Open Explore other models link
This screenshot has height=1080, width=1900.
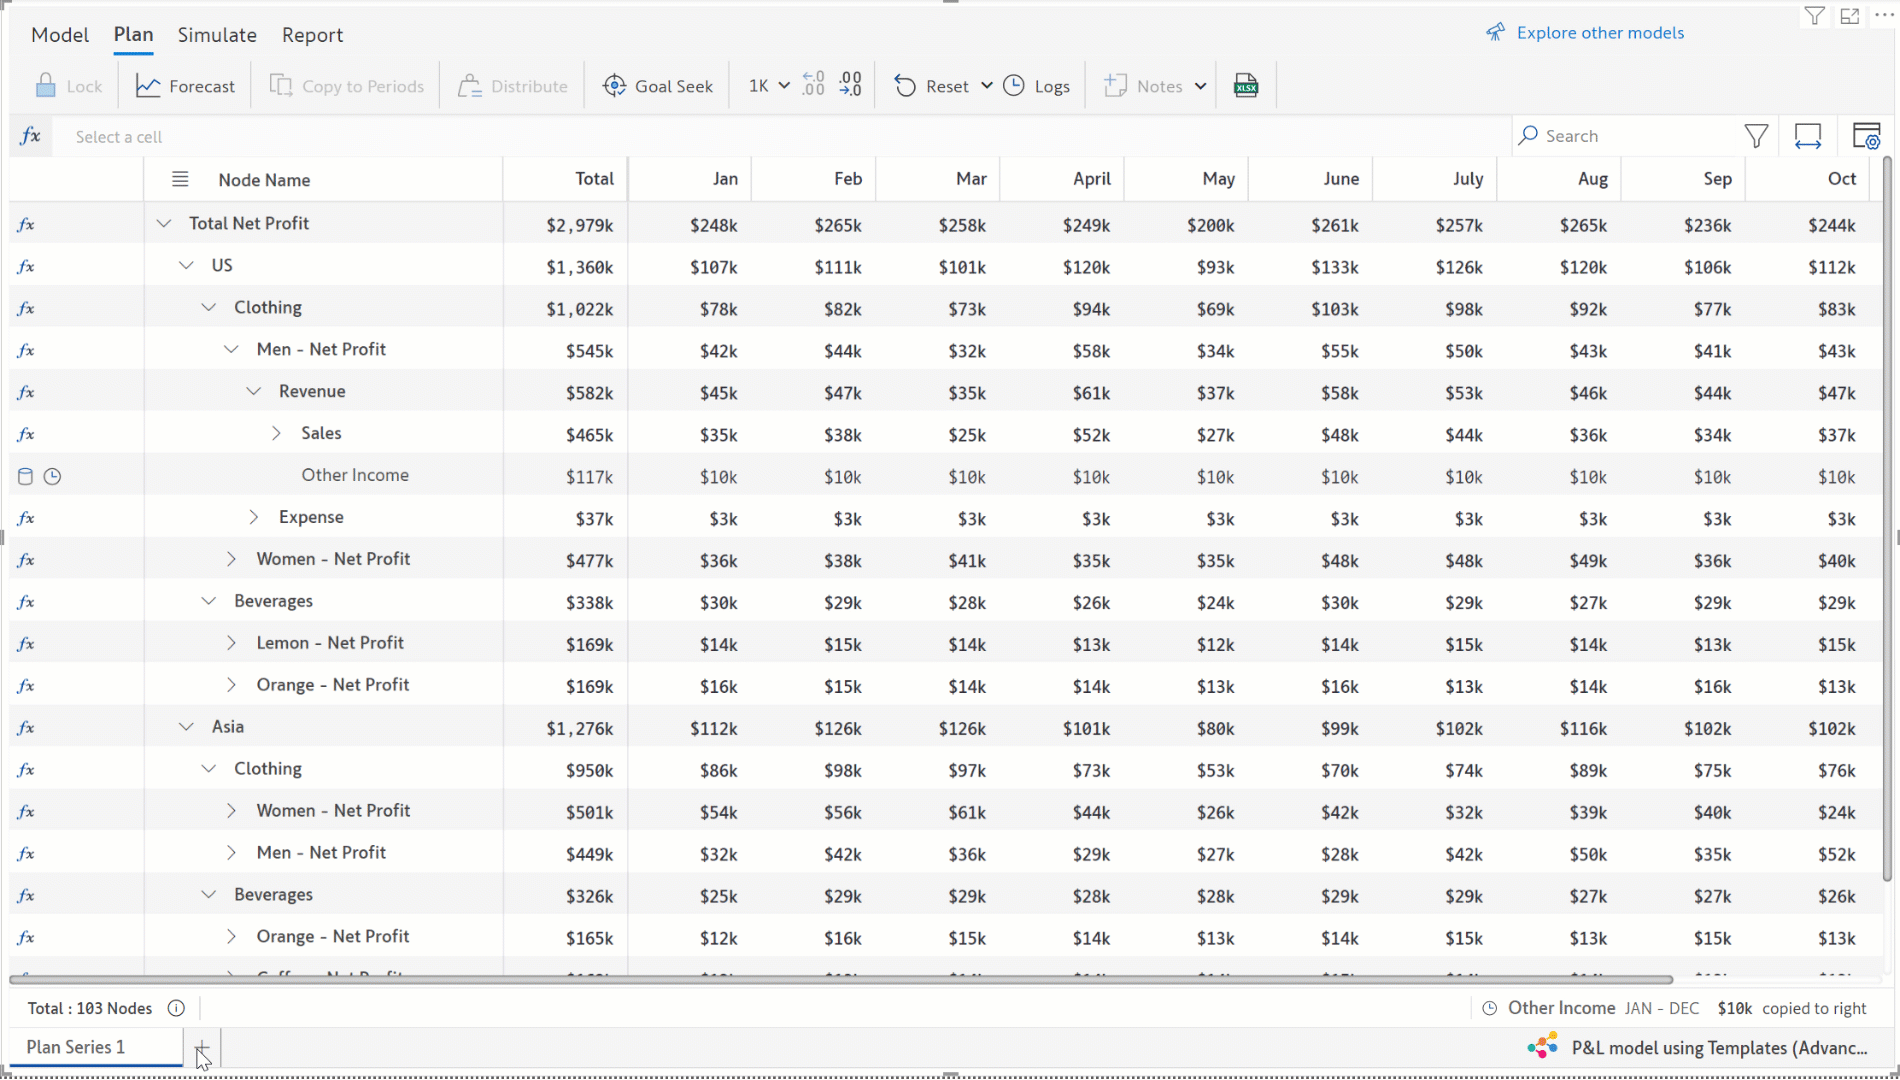tap(1599, 33)
